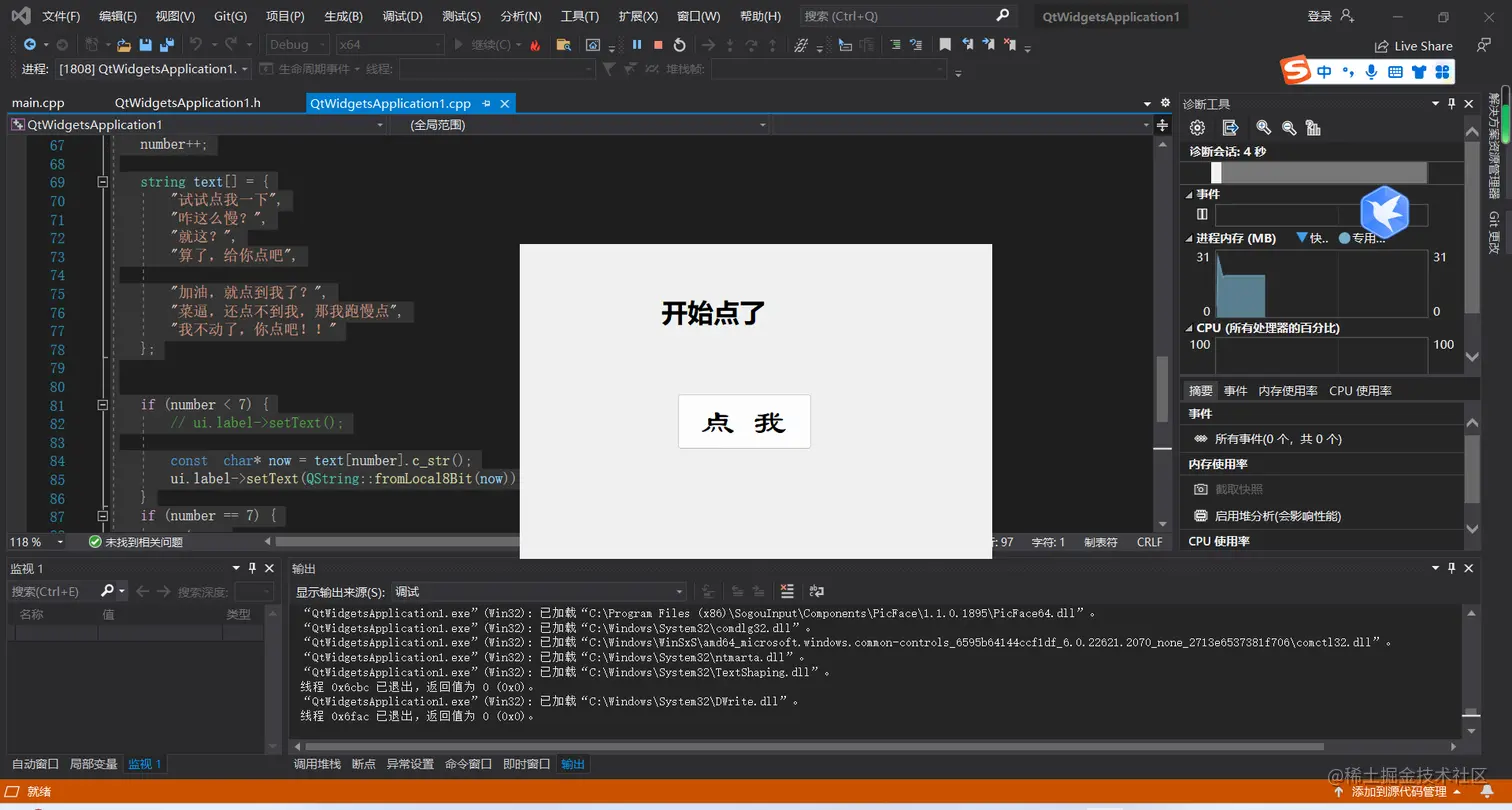Image resolution: width=1512 pixels, height=810 pixels.
Task: Click the Live Share button
Action: 1413,46
